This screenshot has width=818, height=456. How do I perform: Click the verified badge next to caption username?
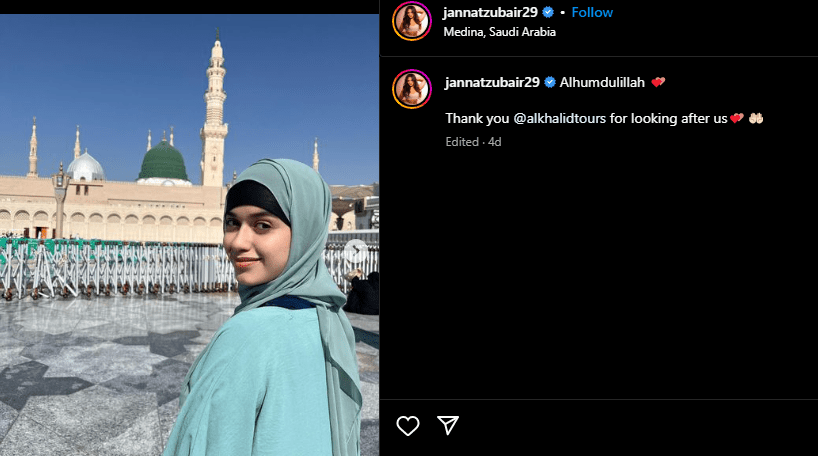[550, 82]
